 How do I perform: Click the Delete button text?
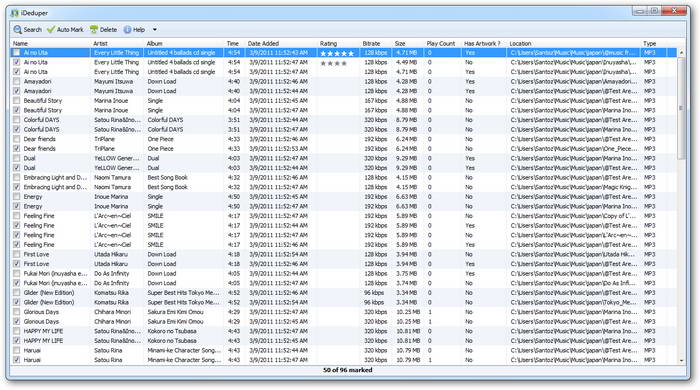click(108, 30)
